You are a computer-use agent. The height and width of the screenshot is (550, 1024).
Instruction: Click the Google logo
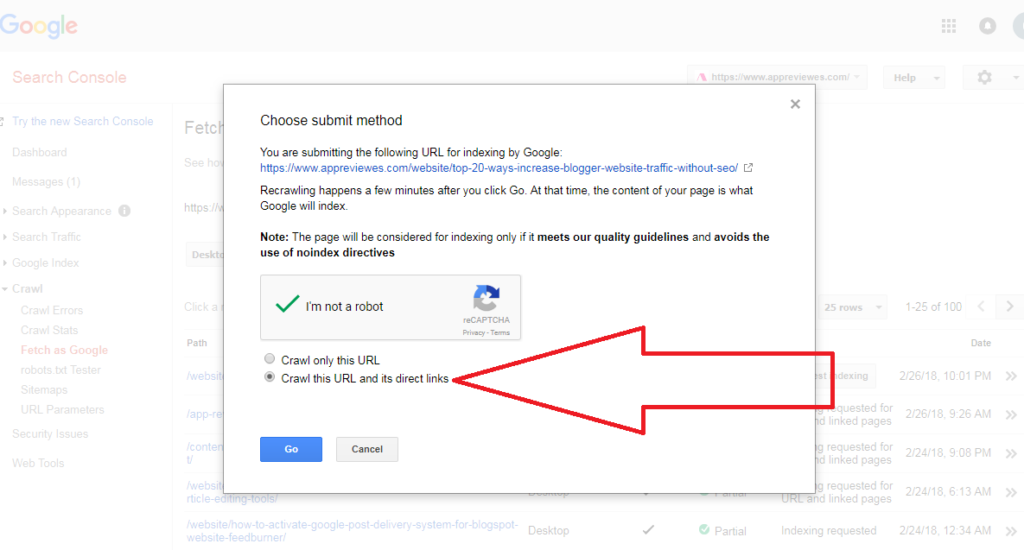coord(39,26)
